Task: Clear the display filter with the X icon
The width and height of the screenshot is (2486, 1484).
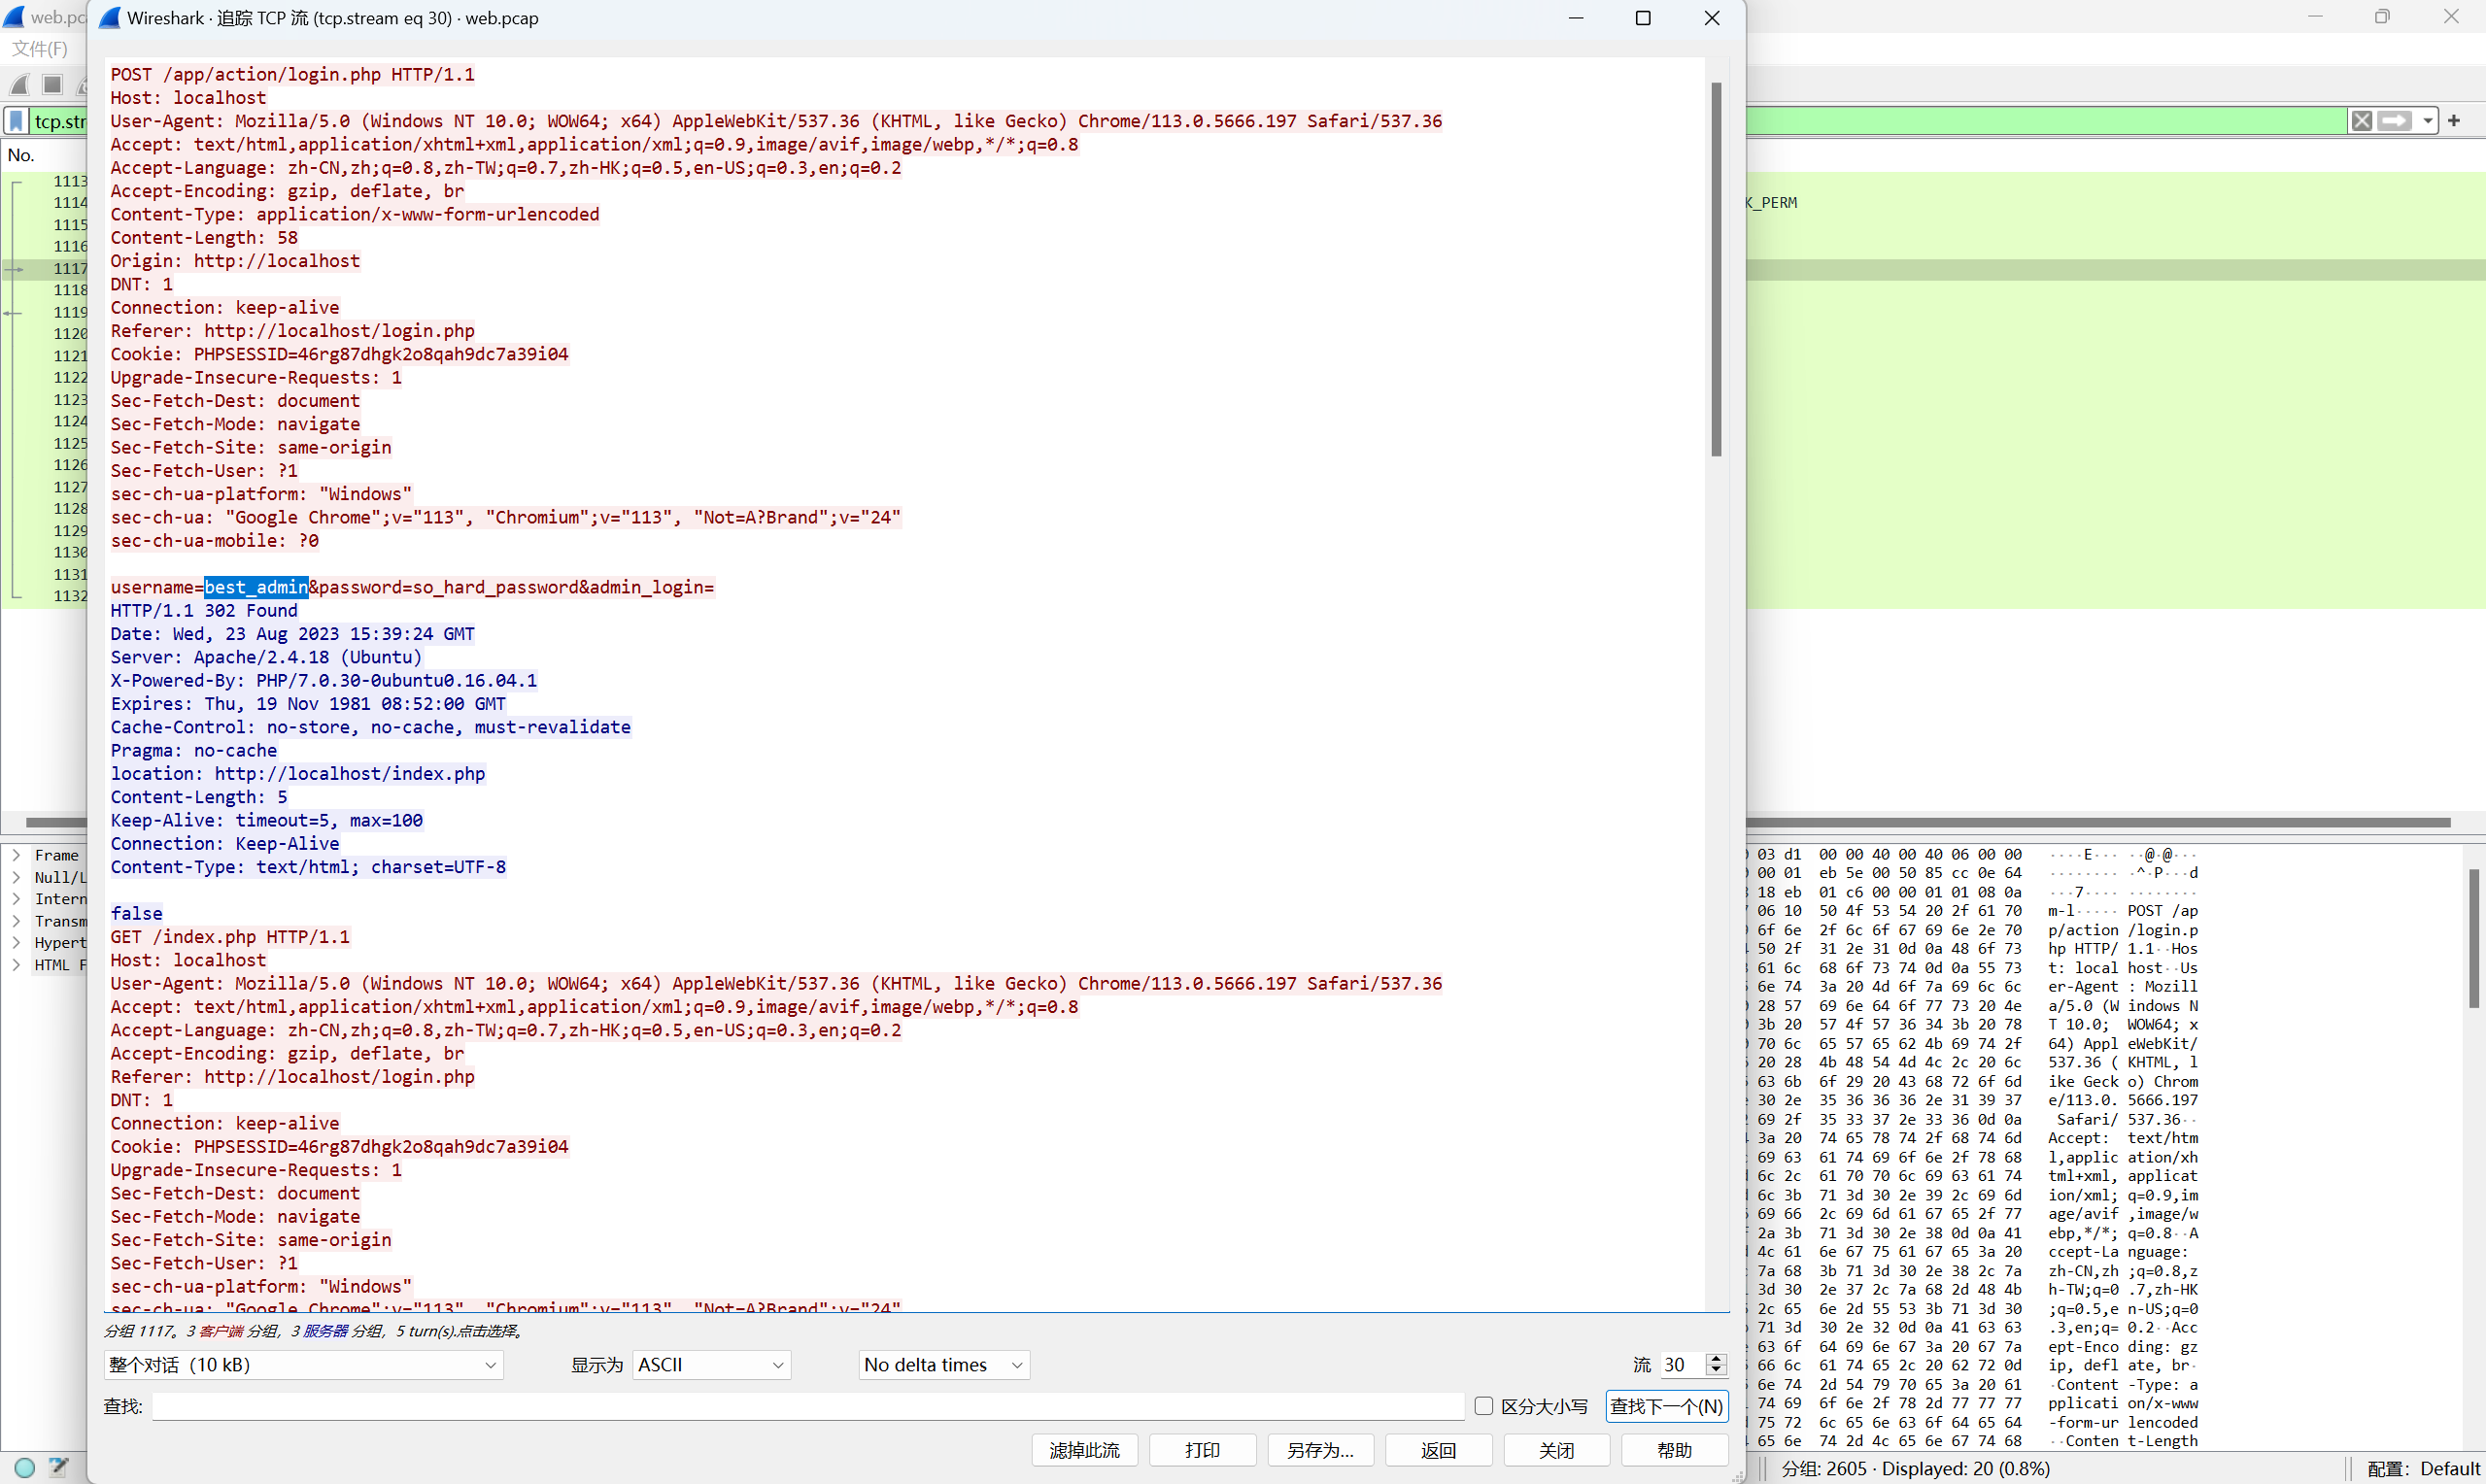Action: tap(2362, 121)
